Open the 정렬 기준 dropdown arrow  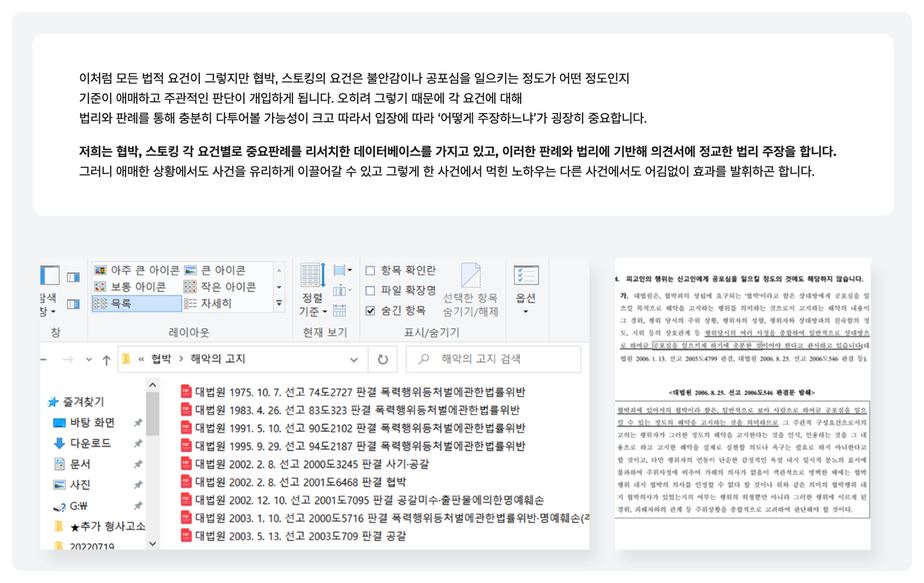(x=325, y=312)
